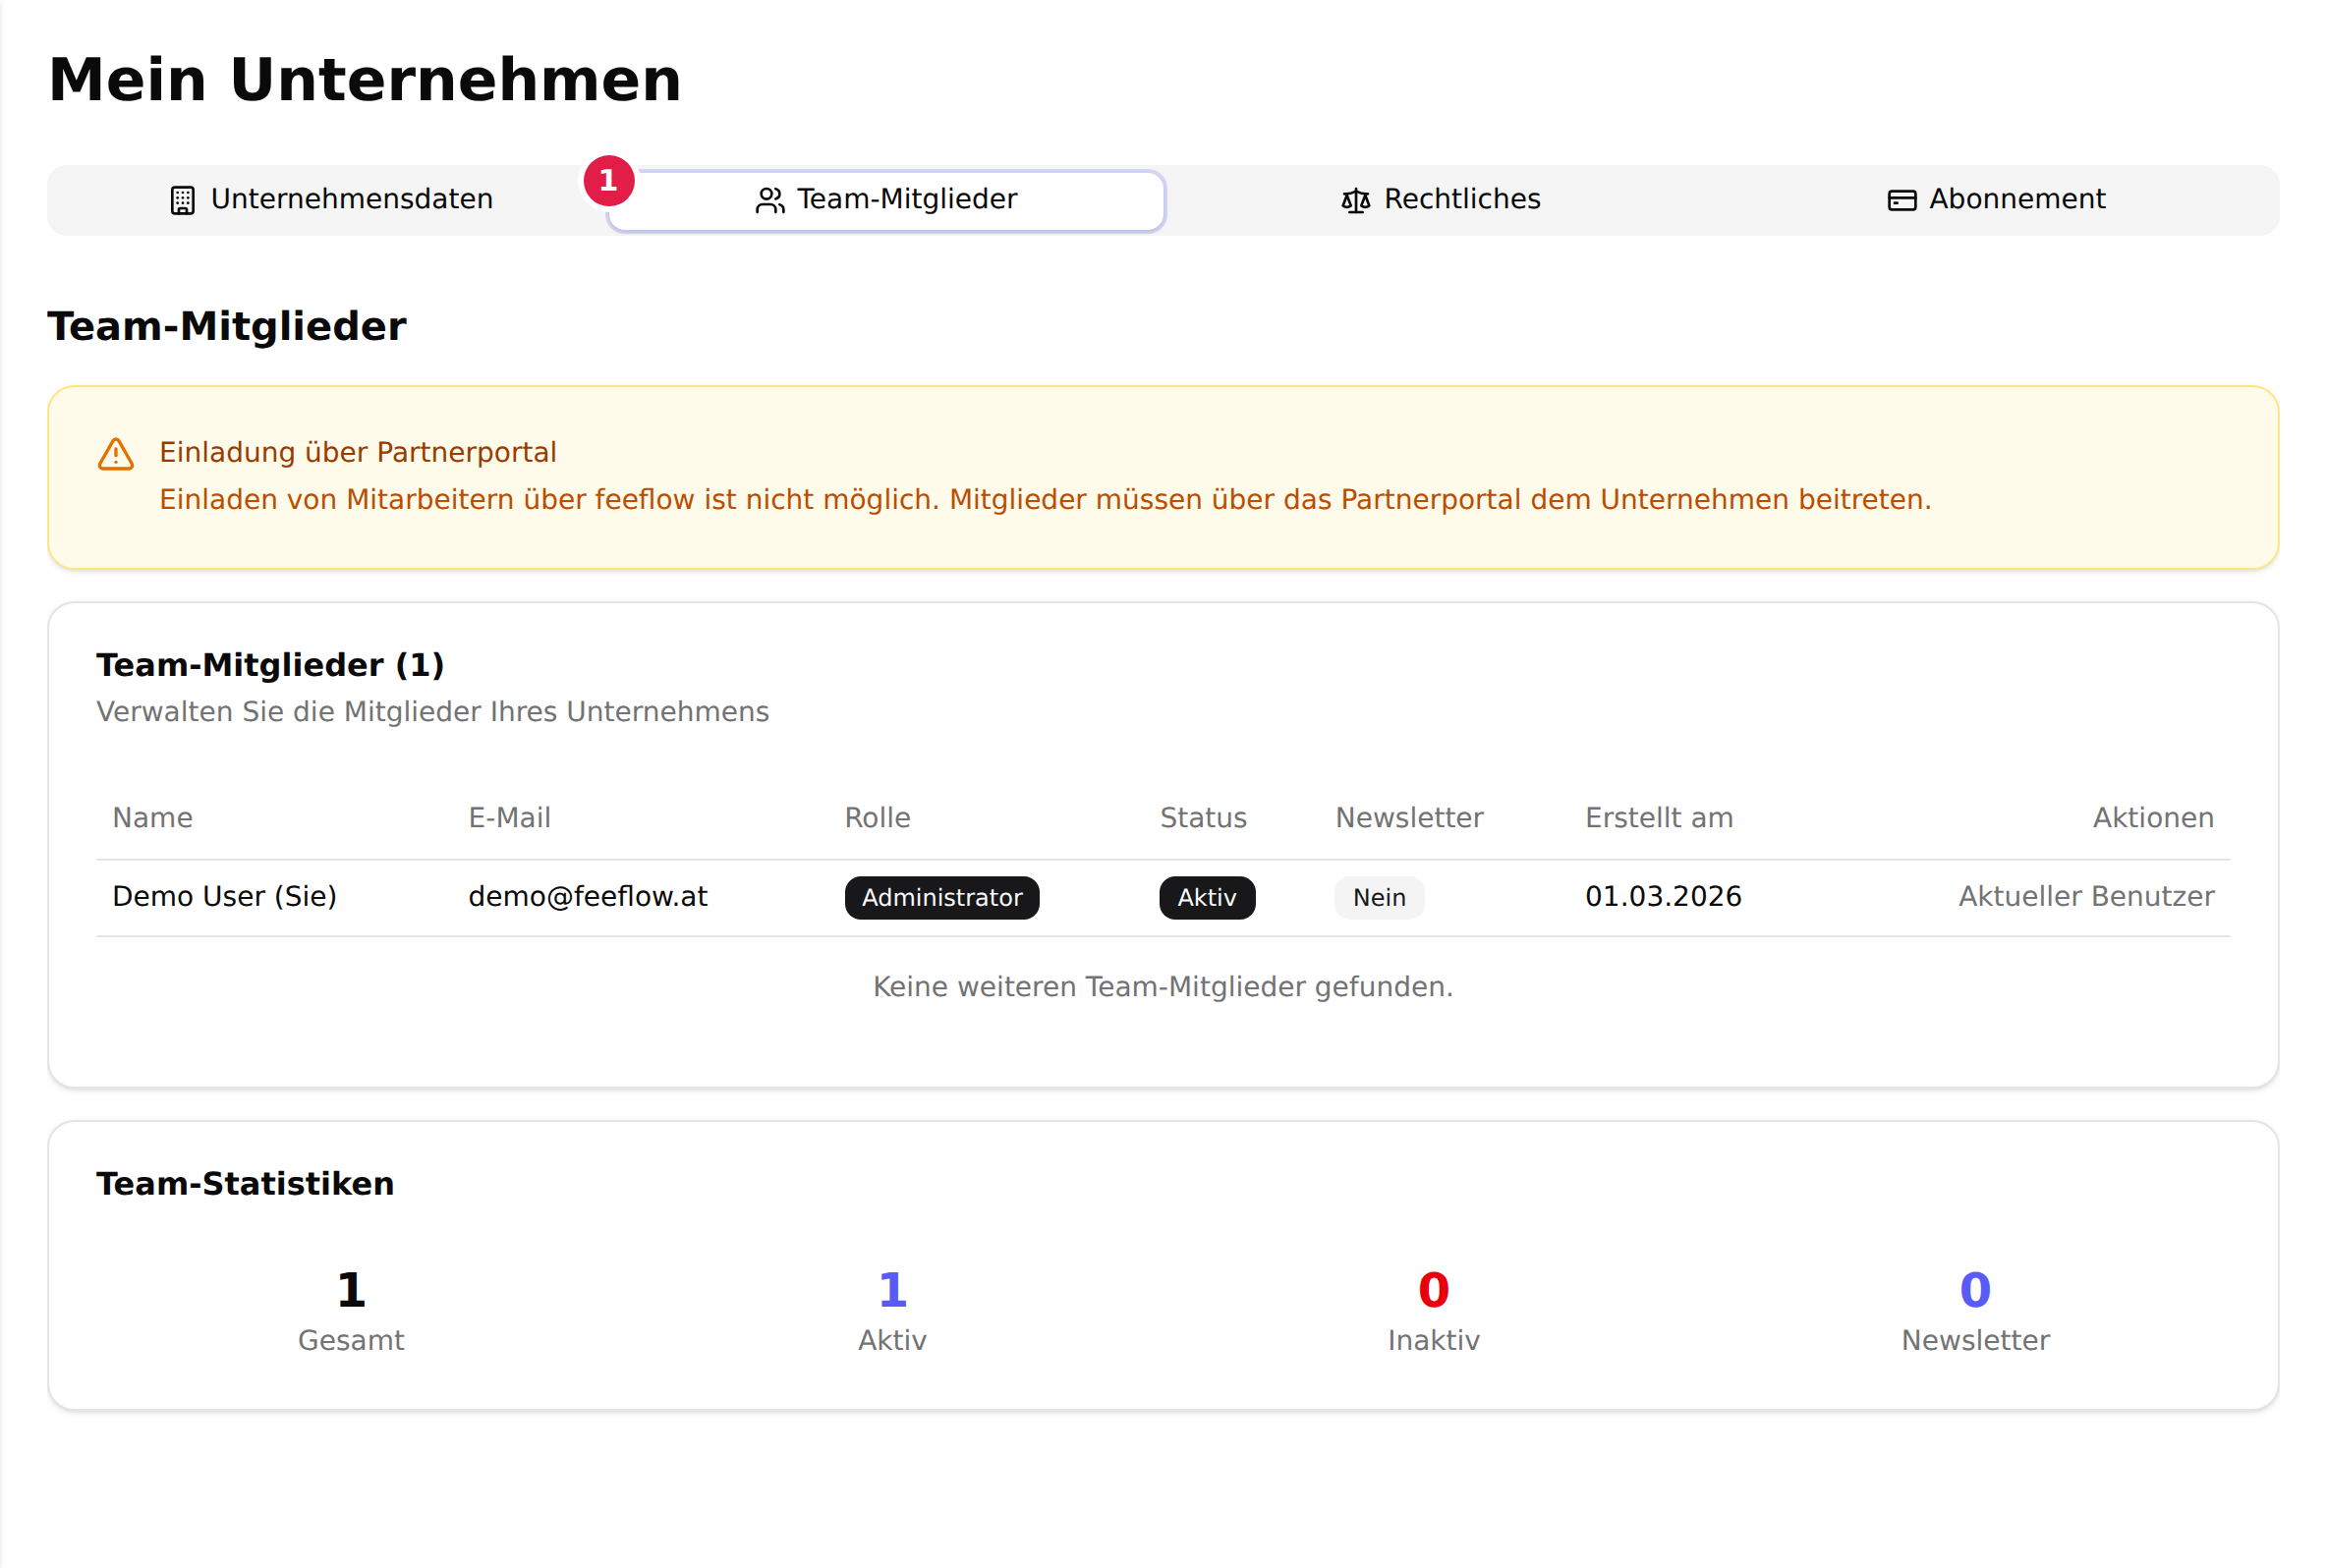Click the Rolle column header
Viewport: 2327px width, 1568px height.
click(x=877, y=817)
